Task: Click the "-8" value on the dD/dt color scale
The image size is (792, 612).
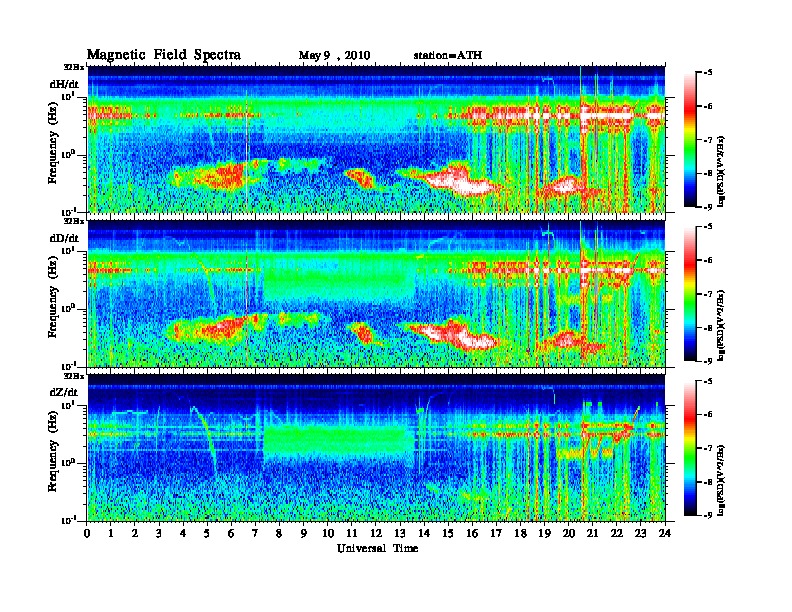Action: 708,327
